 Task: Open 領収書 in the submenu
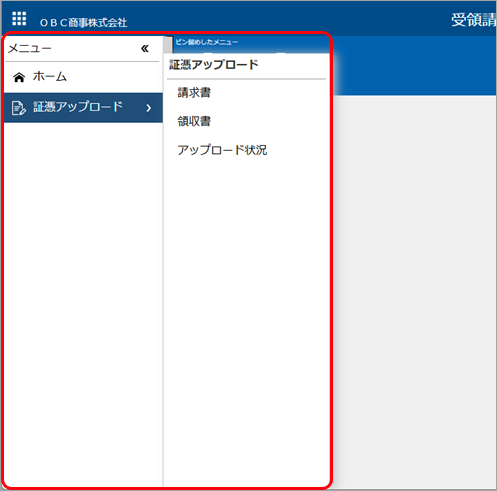coord(194,121)
